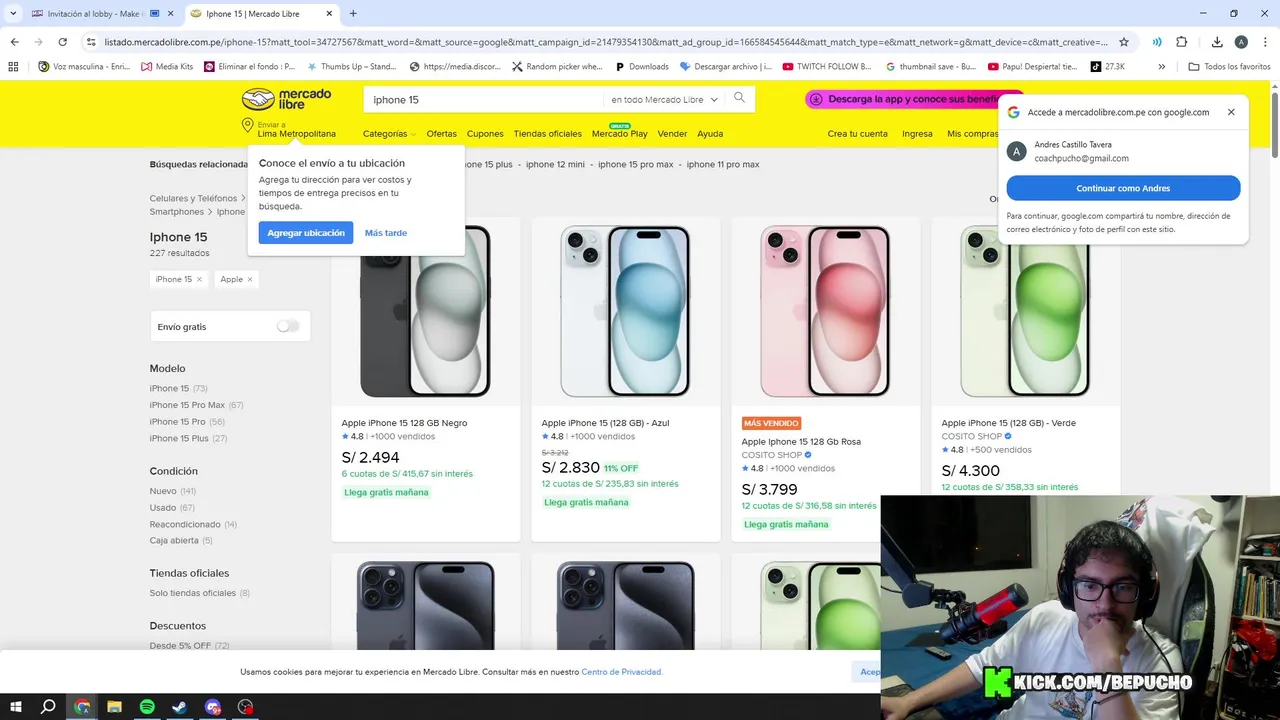Screen dimensions: 1280x720
Task: Show more bookmarks with the chevron
Action: (x=1161, y=67)
